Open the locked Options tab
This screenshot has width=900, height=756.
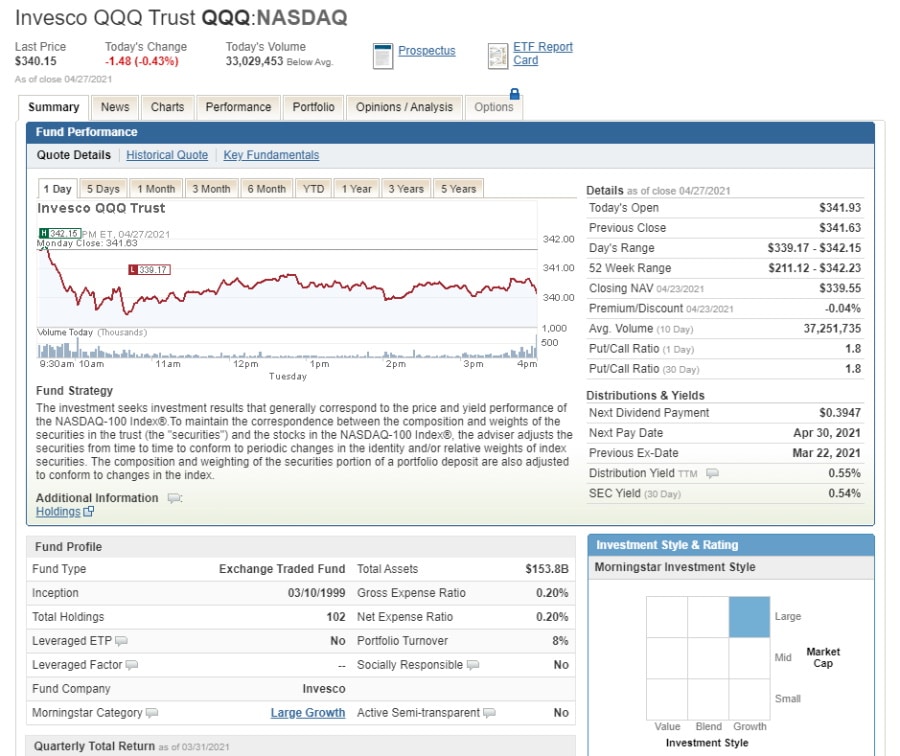pyautogui.click(x=494, y=107)
